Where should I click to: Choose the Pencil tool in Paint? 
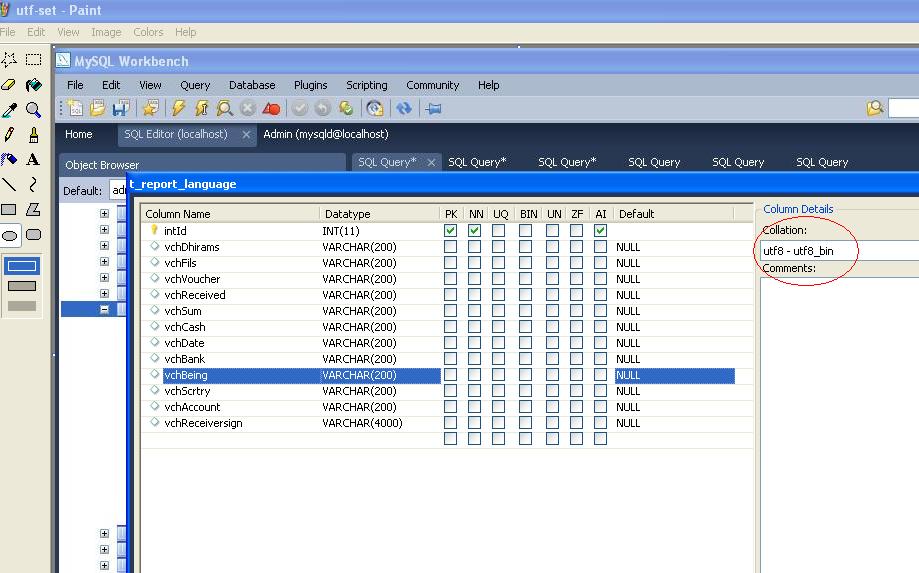click(x=9, y=135)
